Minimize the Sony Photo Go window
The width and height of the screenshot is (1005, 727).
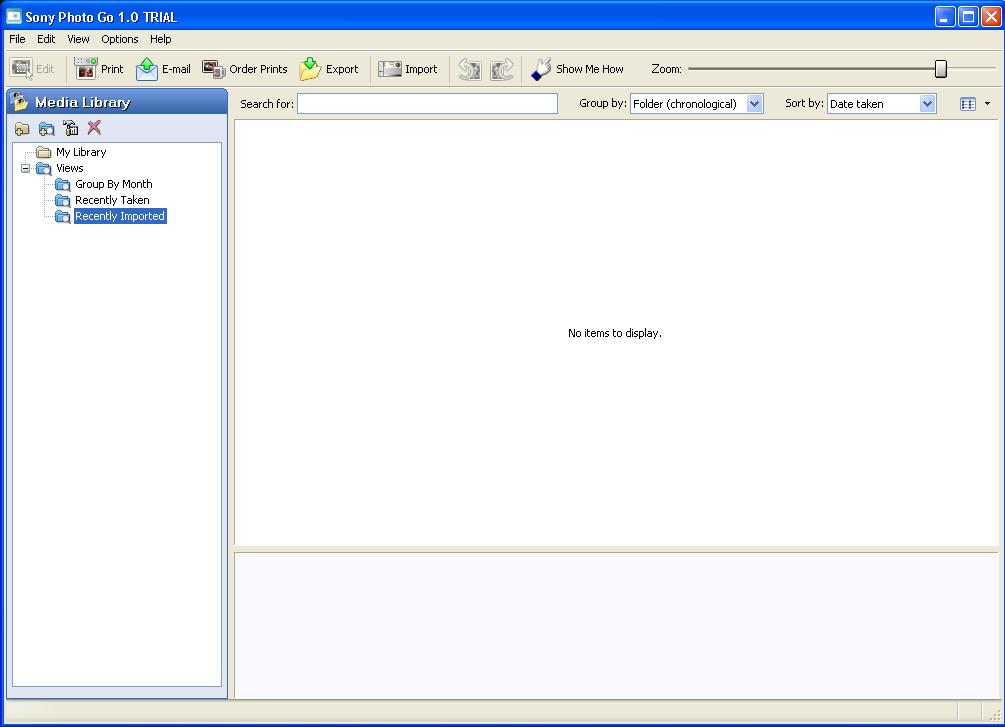[x=945, y=17]
